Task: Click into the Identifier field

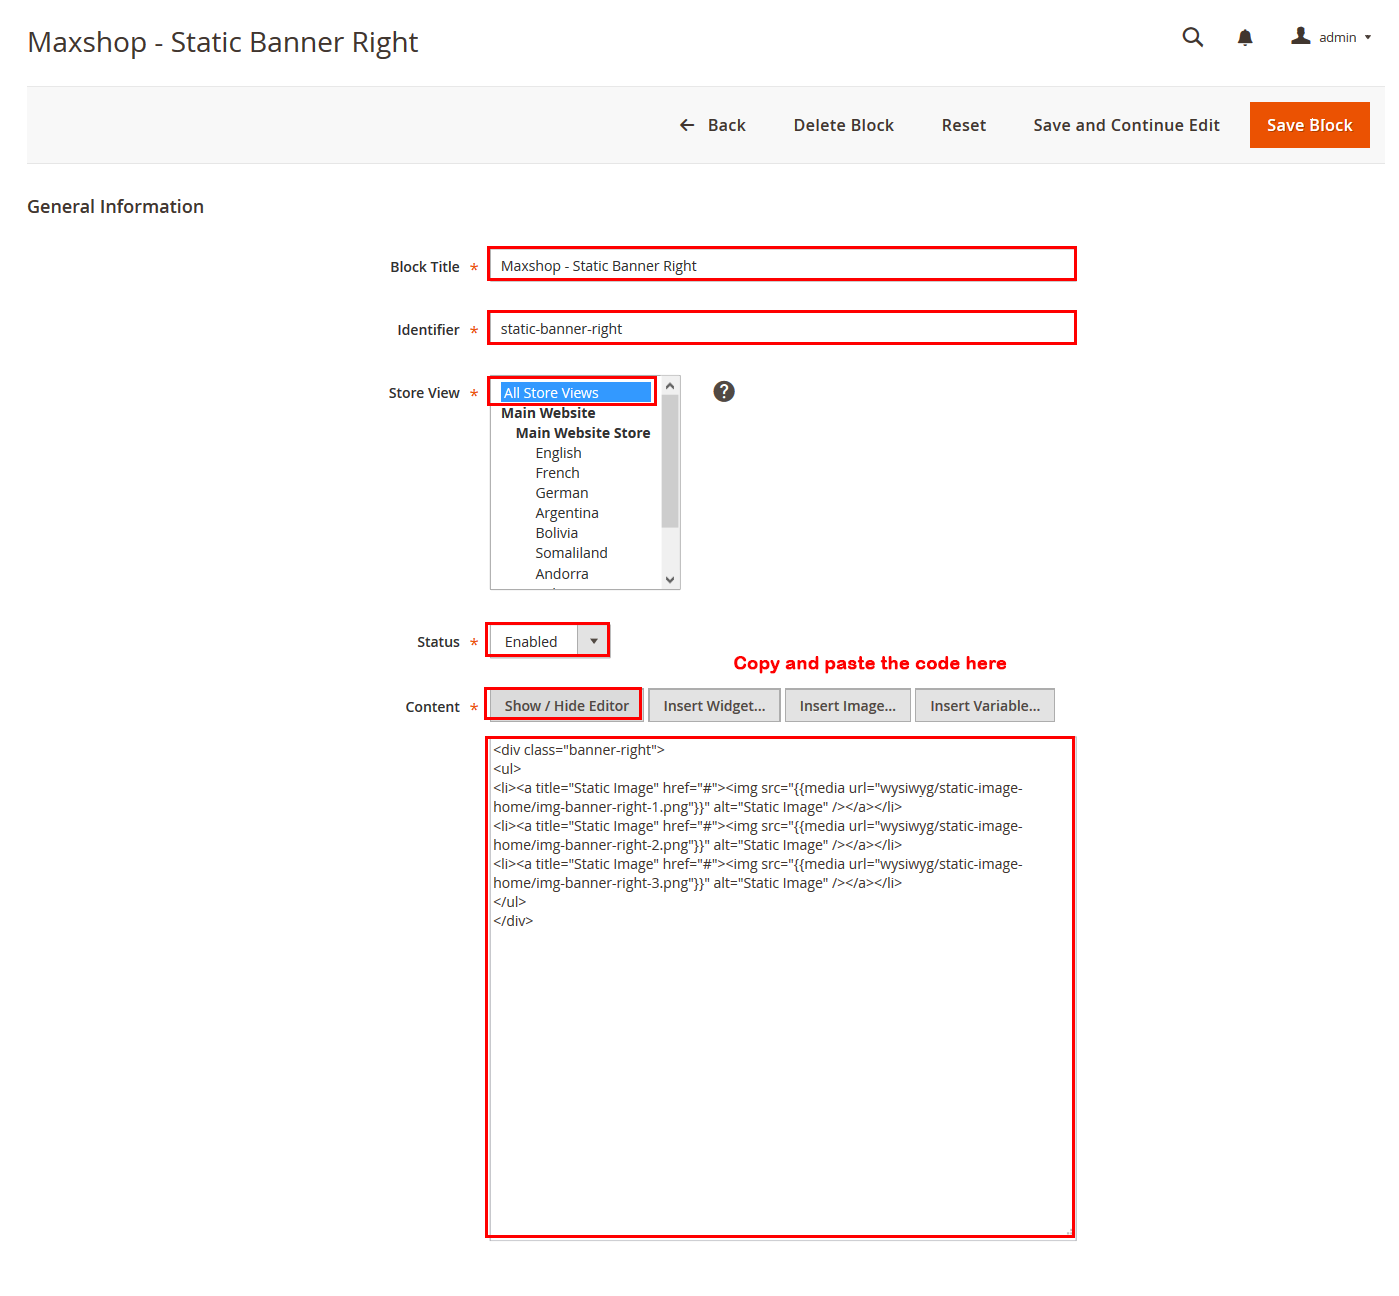Action: [781, 328]
